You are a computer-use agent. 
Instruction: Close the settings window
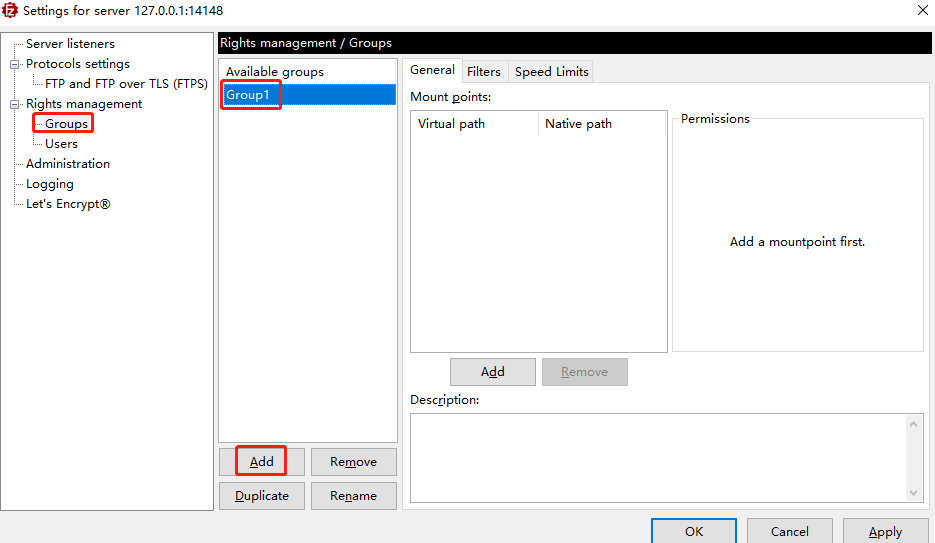(x=922, y=10)
